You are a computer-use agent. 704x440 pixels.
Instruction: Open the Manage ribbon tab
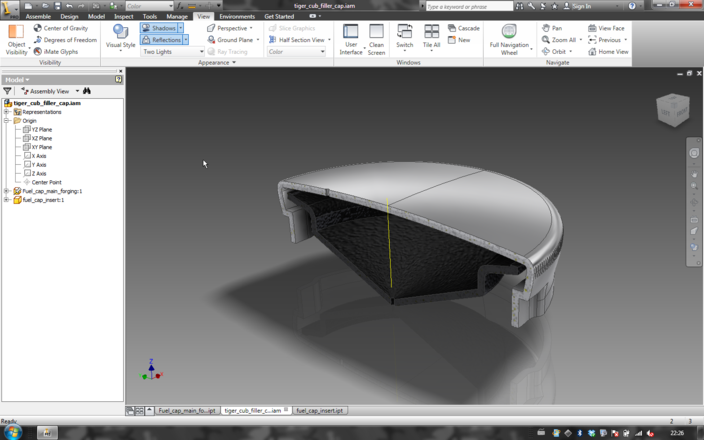[177, 17]
